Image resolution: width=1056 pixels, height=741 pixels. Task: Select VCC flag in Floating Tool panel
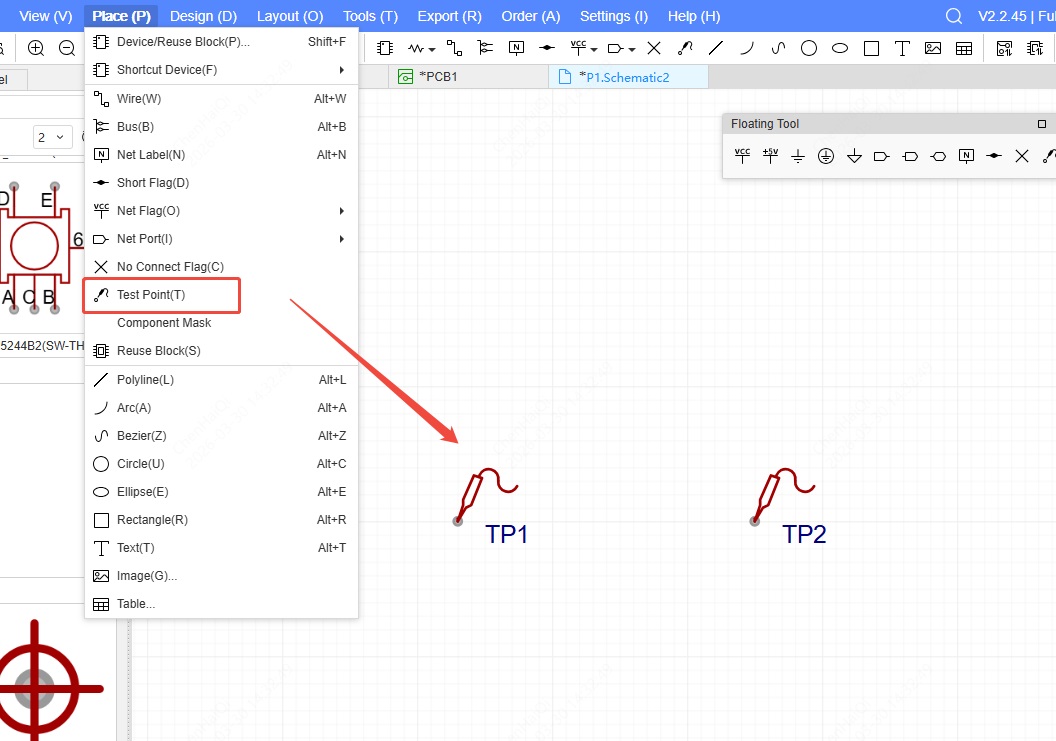(742, 156)
